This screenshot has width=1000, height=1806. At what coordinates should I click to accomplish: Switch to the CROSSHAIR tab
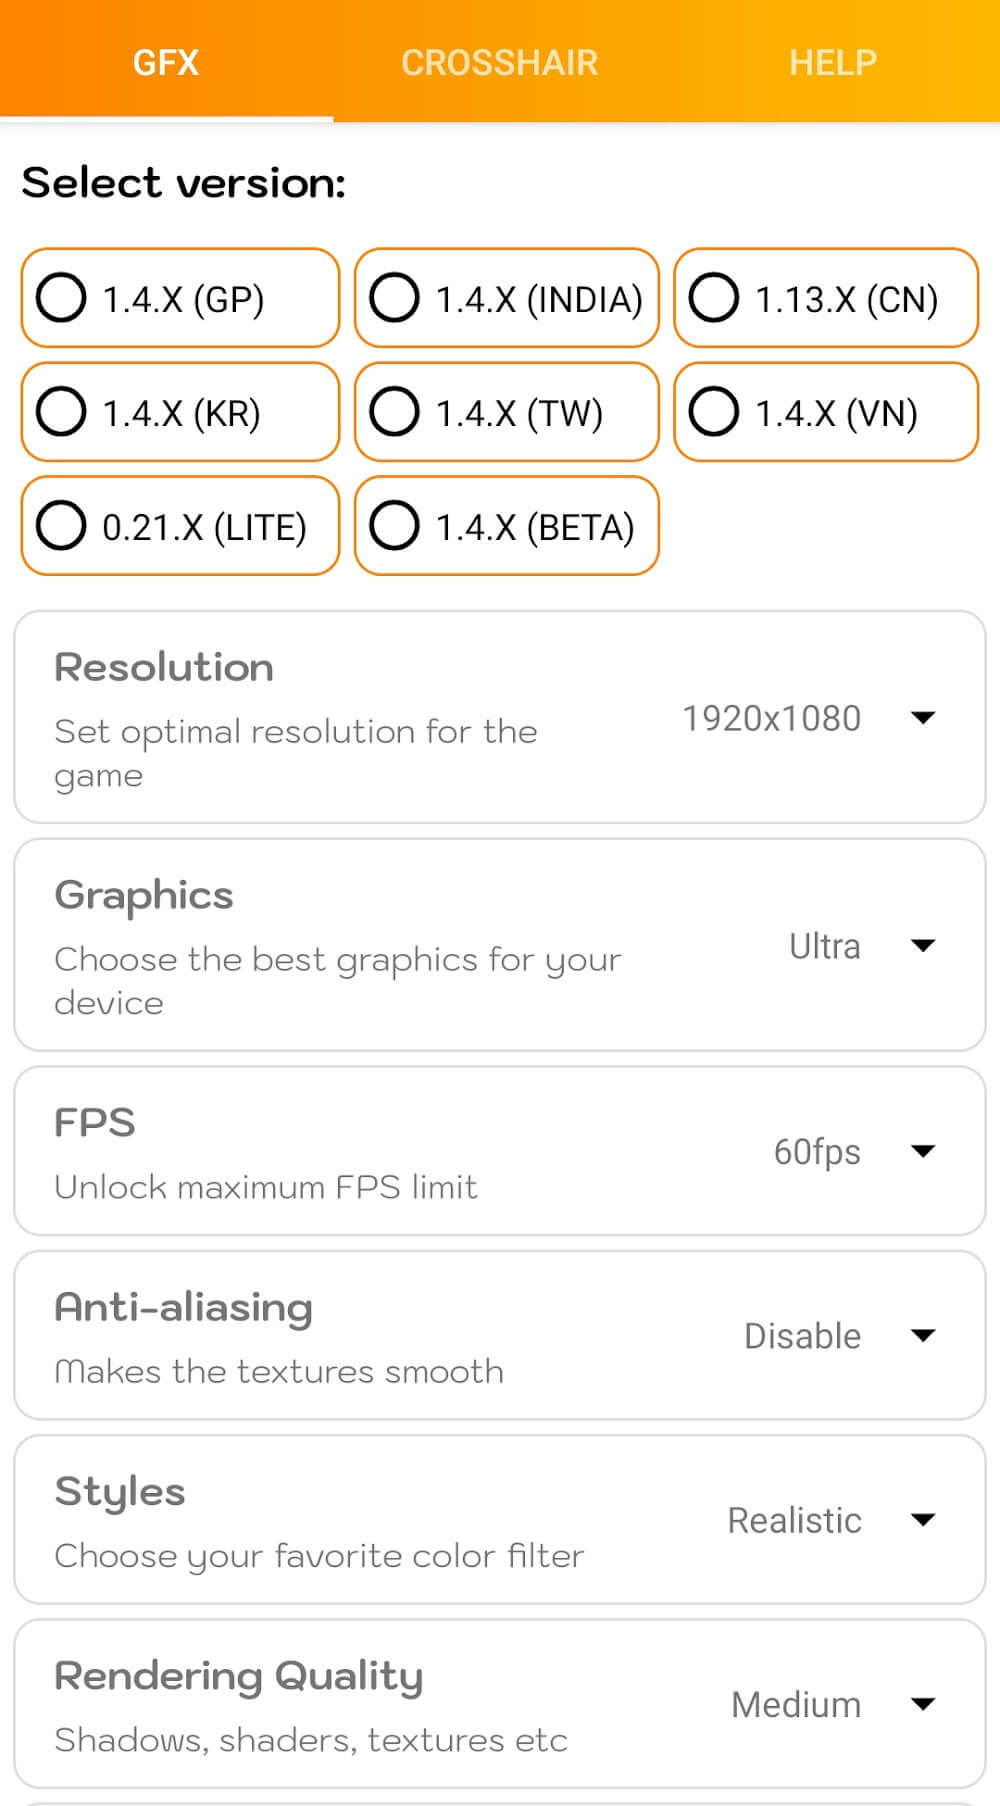(x=499, y=62)
